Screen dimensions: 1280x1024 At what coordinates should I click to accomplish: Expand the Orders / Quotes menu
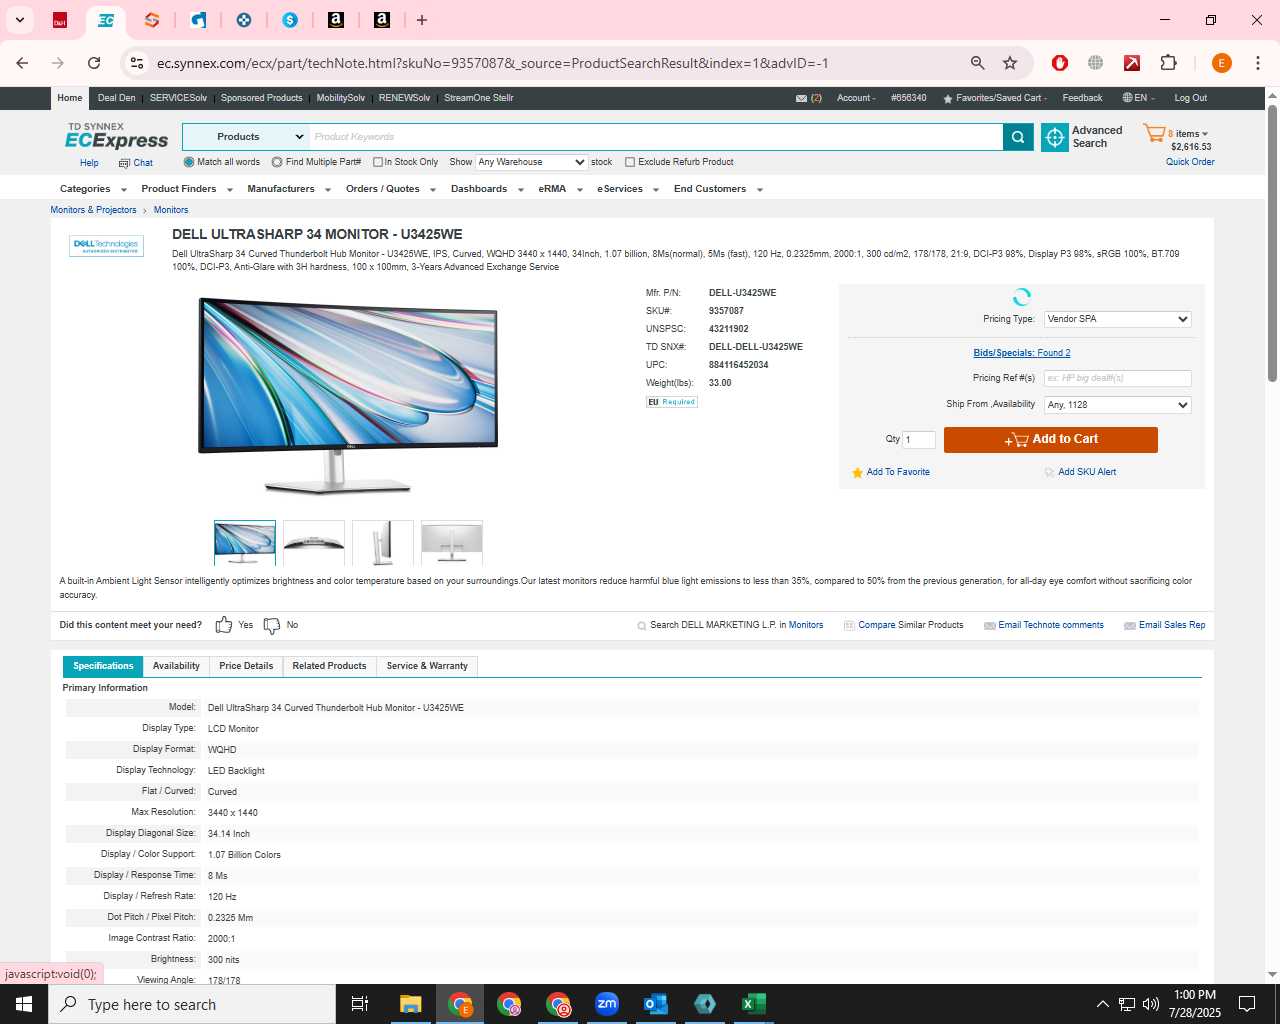(391, 189)
